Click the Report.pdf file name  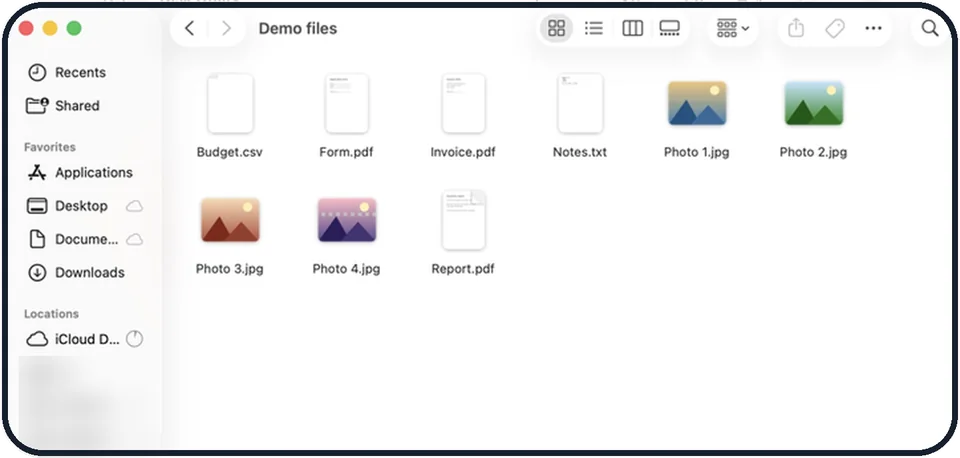[463, 269]
